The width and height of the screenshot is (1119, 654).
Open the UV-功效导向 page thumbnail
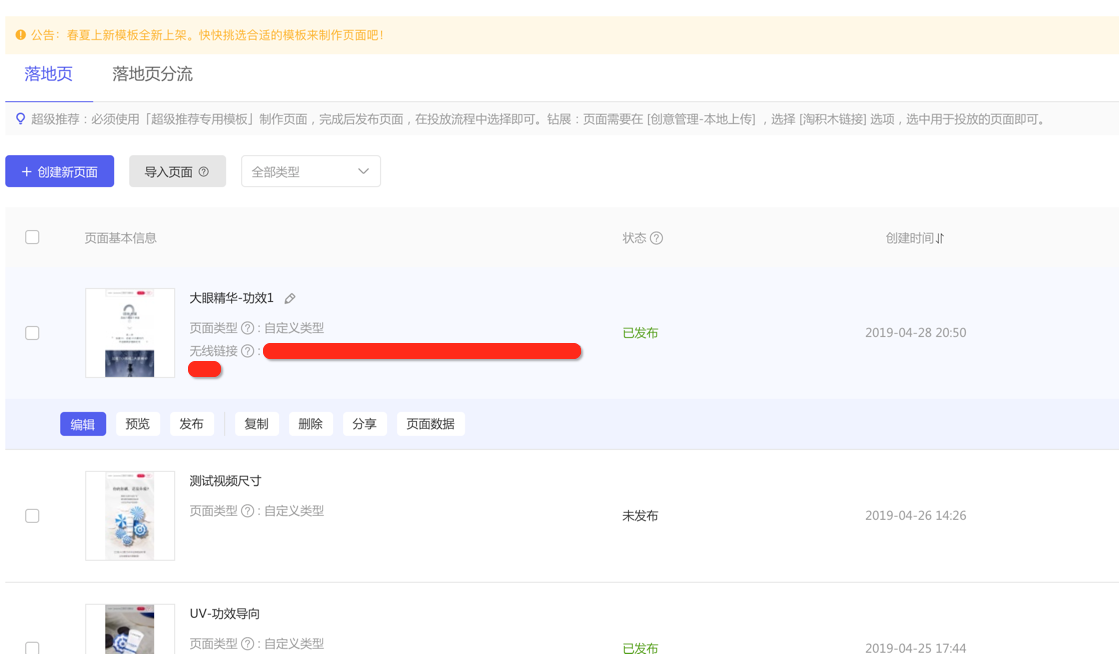130,629
